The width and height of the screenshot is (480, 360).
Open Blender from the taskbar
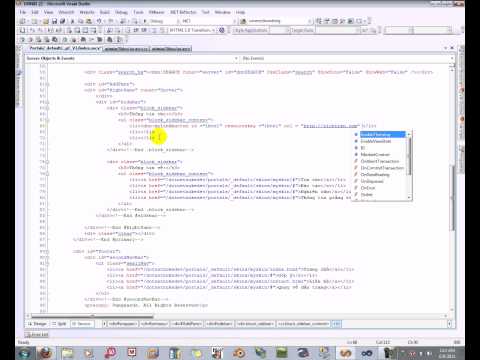[239, 353]
